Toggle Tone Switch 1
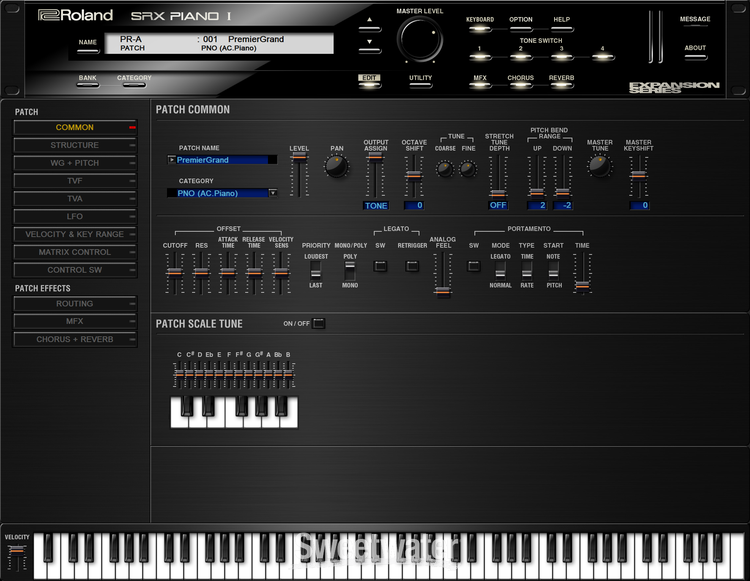Image resolution: width=750 pixels, height=581 pixels. 480,57
